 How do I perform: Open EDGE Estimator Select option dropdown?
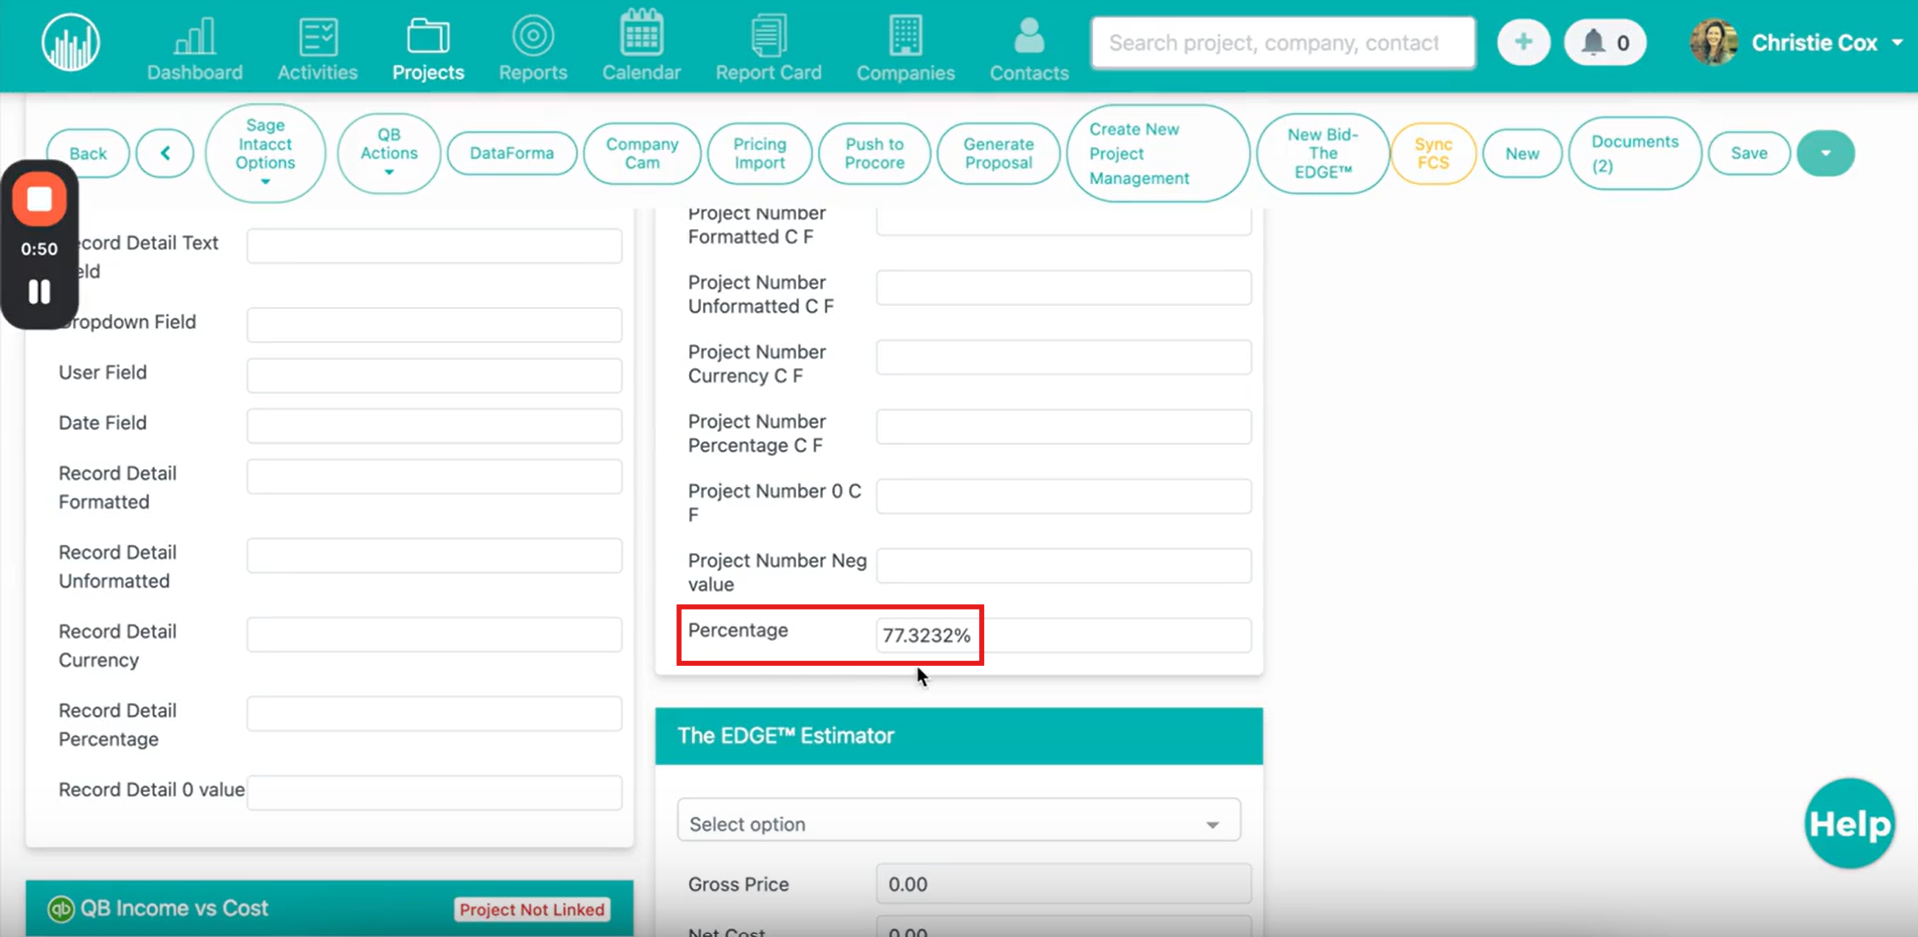click(x=958, y=823)
